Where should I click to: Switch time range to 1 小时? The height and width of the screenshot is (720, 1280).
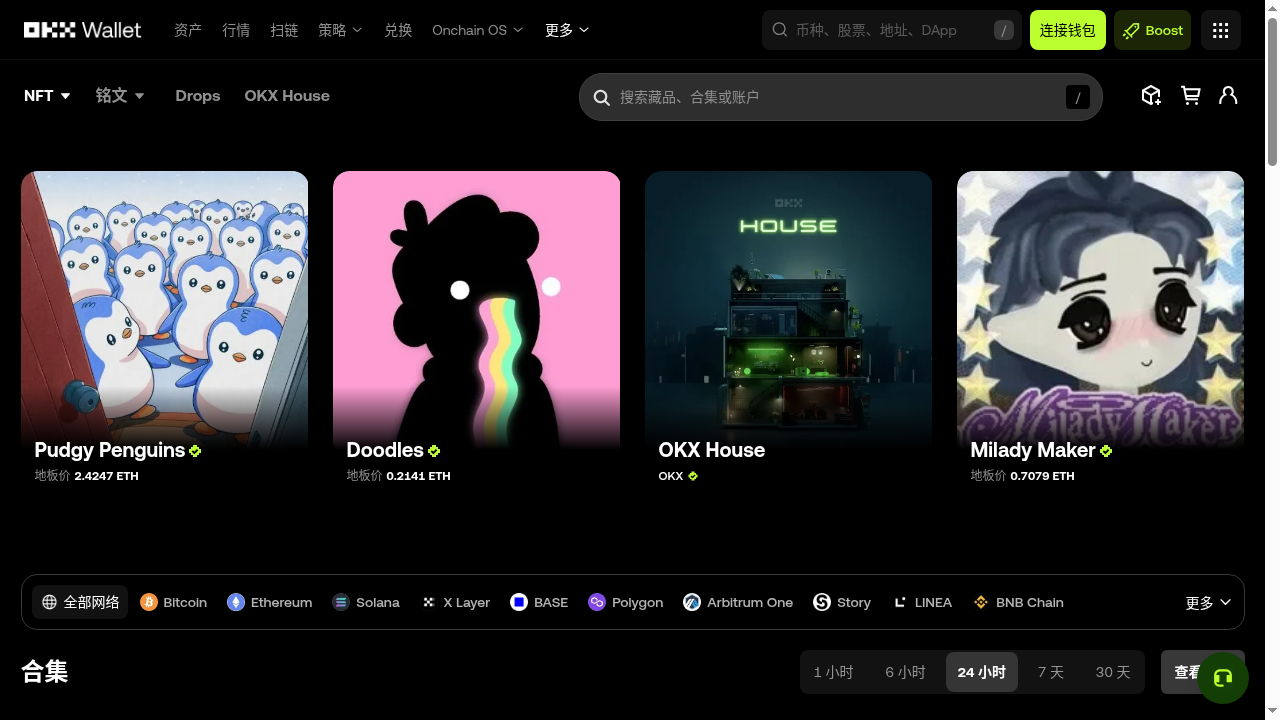[833, 672]
